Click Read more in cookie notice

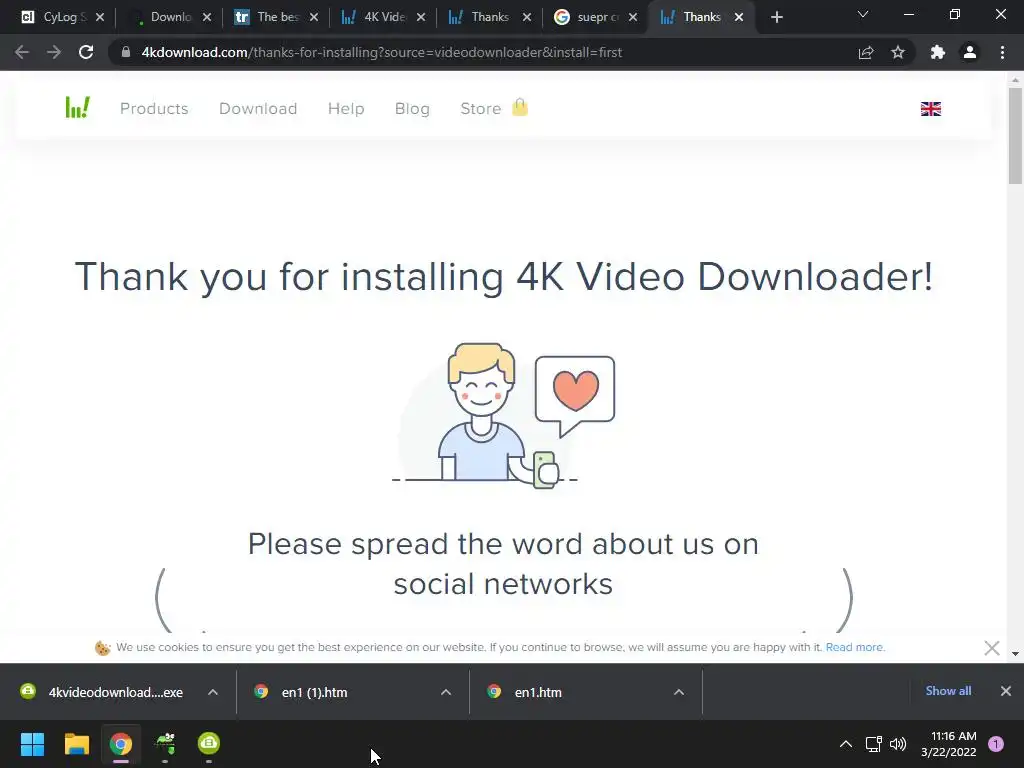pos(855,647)
